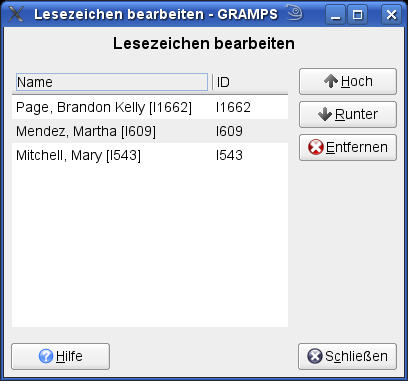Screen dimensions: 408x381
Task: Select Mitchell, Mary [I543] bookmark
Action: pos(150,155)
